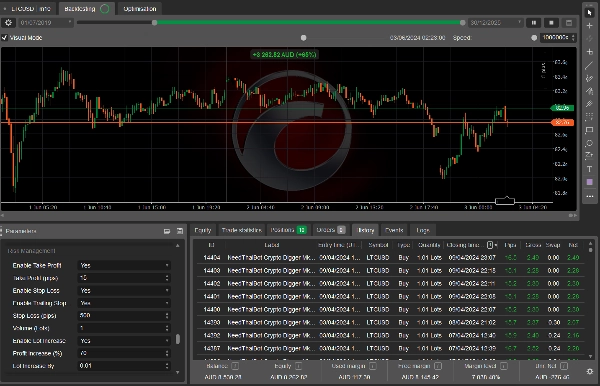Click the orange price line label

[x=562, y=122]
